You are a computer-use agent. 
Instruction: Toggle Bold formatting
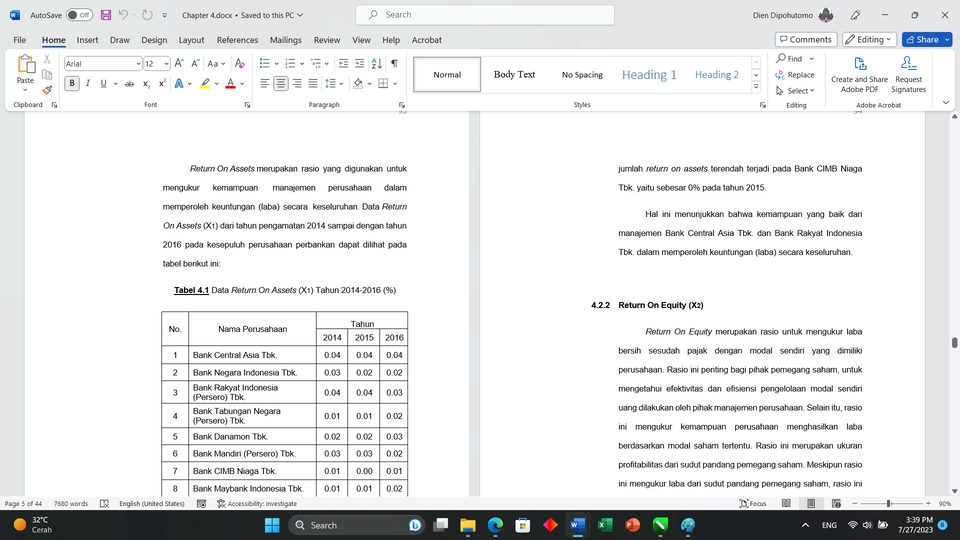(72, 83)
